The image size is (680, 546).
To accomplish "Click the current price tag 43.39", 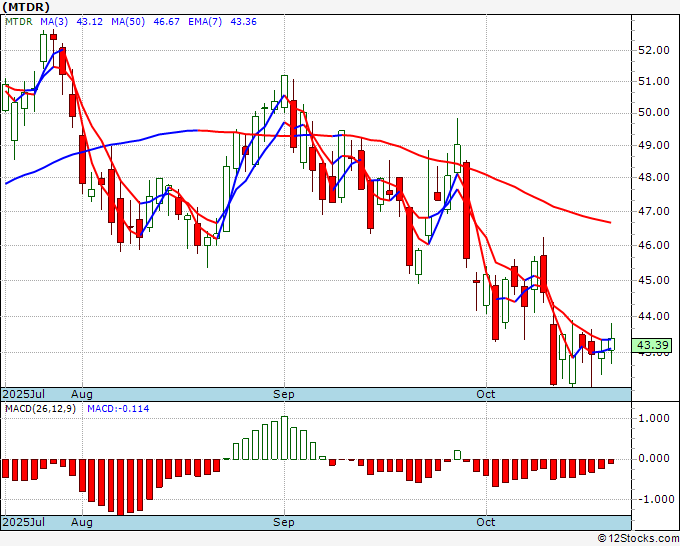I will (652, 345).
